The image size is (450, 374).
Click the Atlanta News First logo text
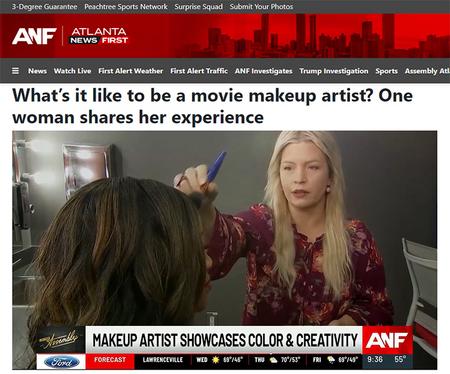click(x=99, y=36)
